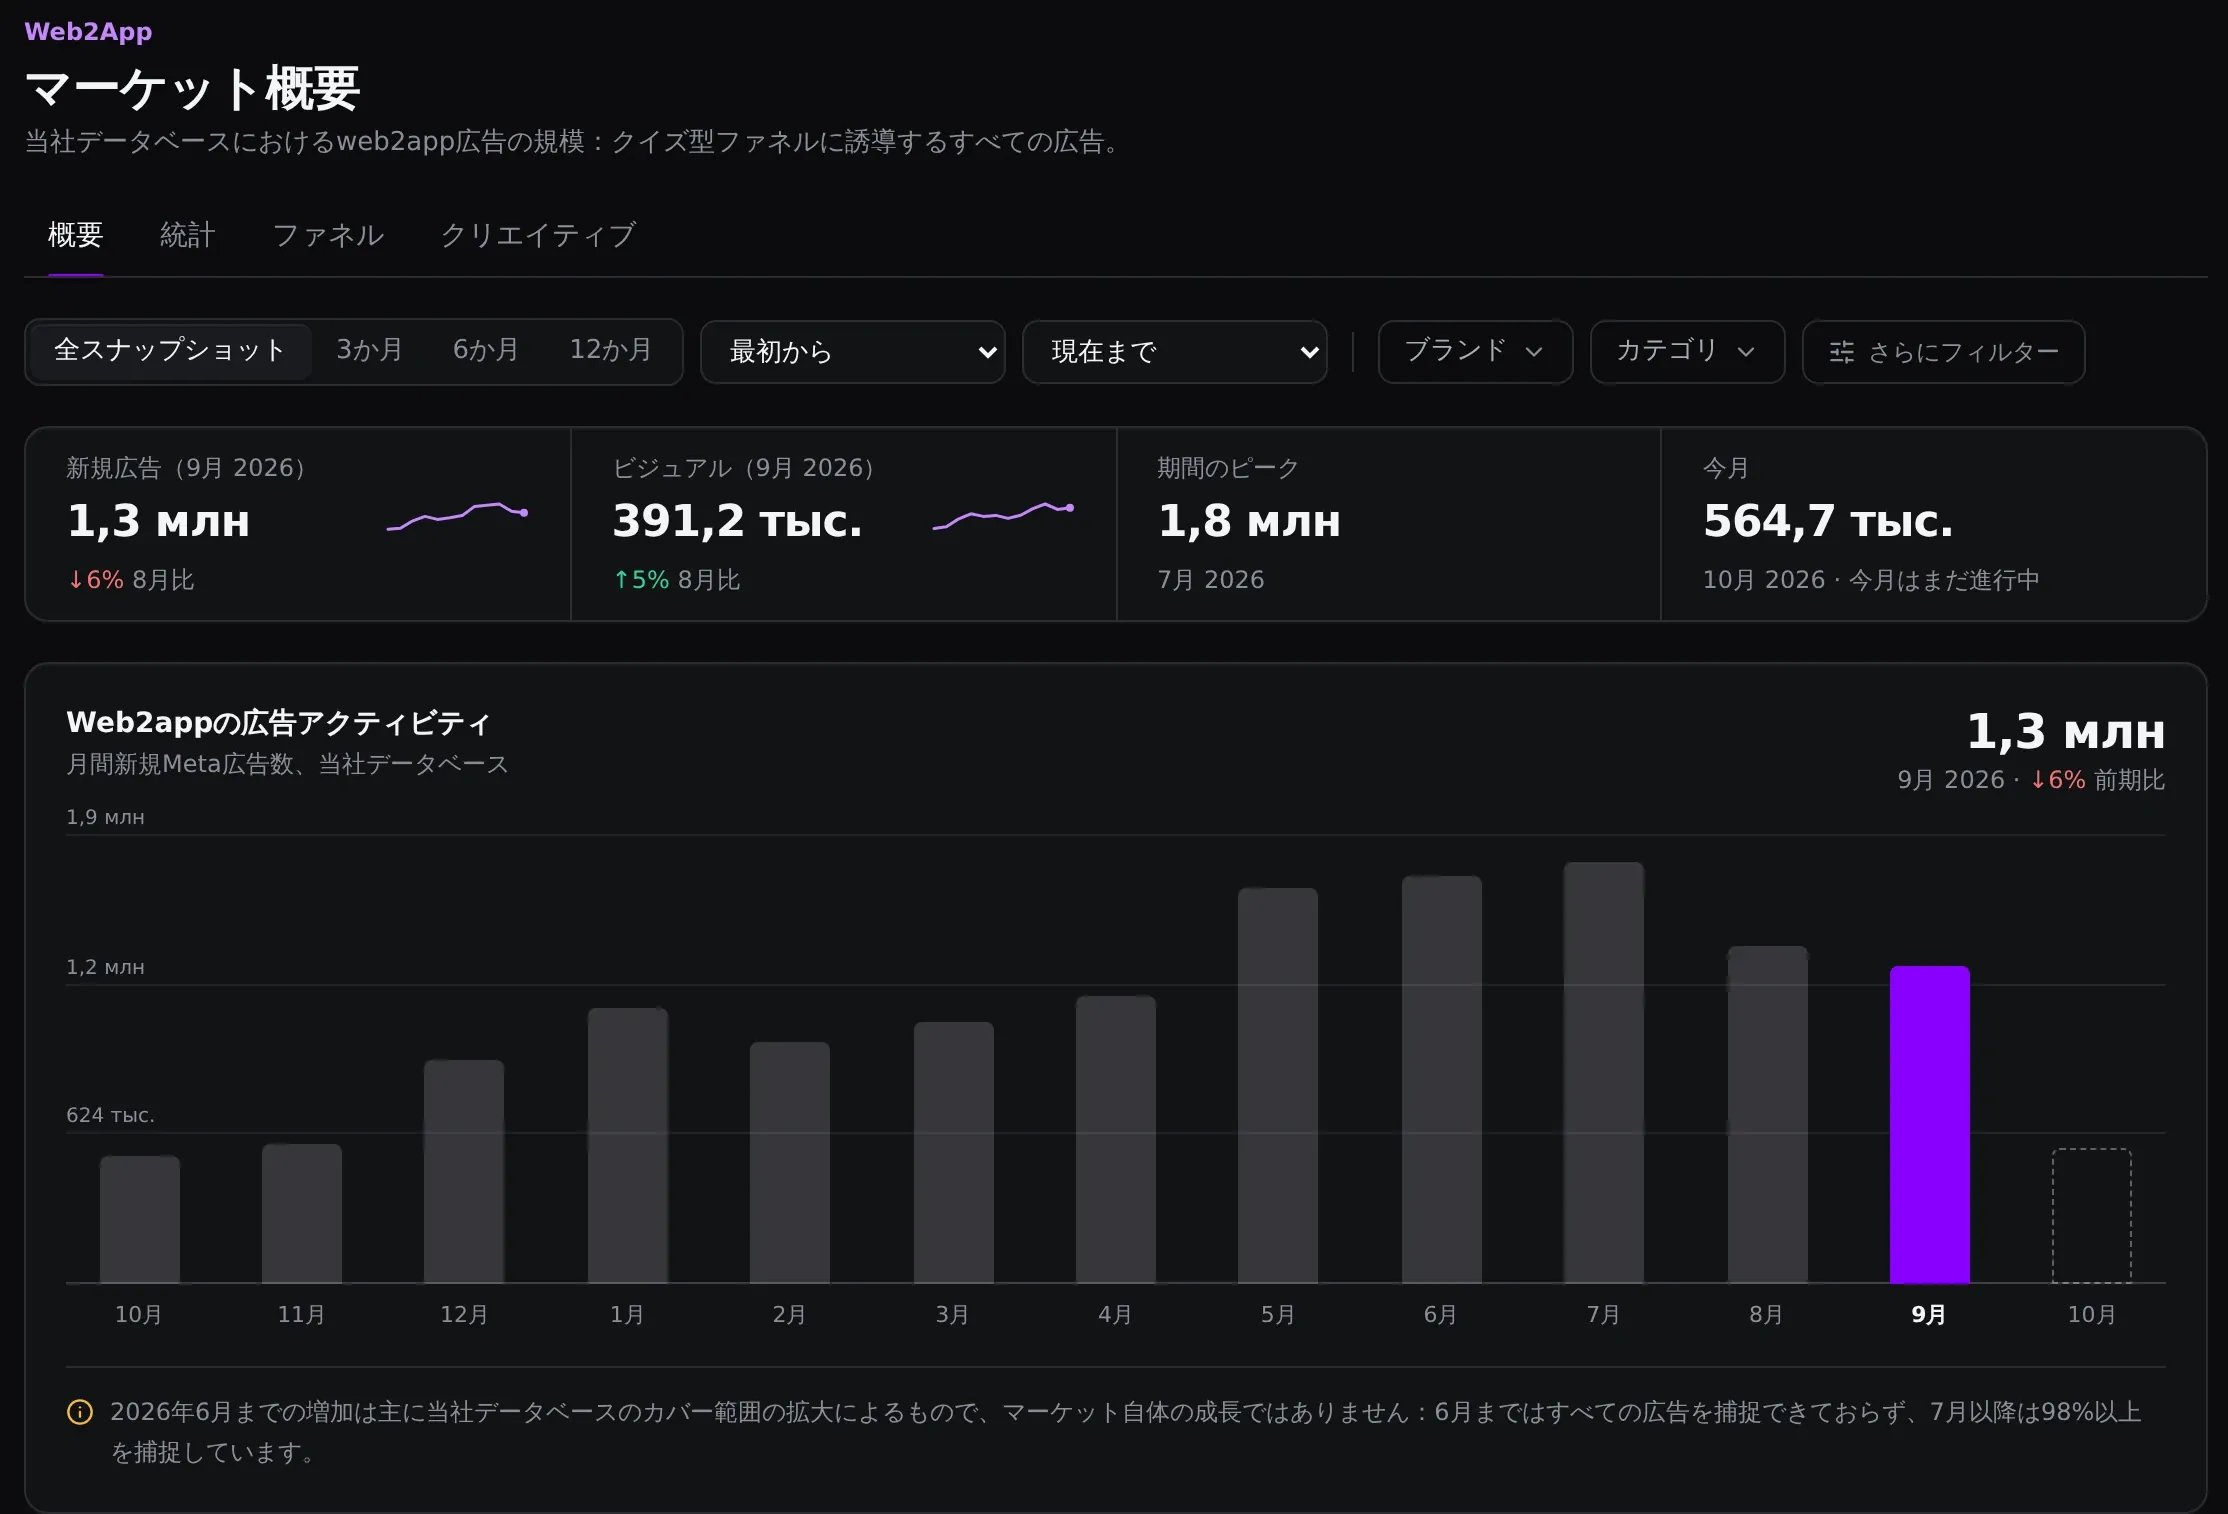Click the ↑5% 8月比 change label

(x=677, y=580)
